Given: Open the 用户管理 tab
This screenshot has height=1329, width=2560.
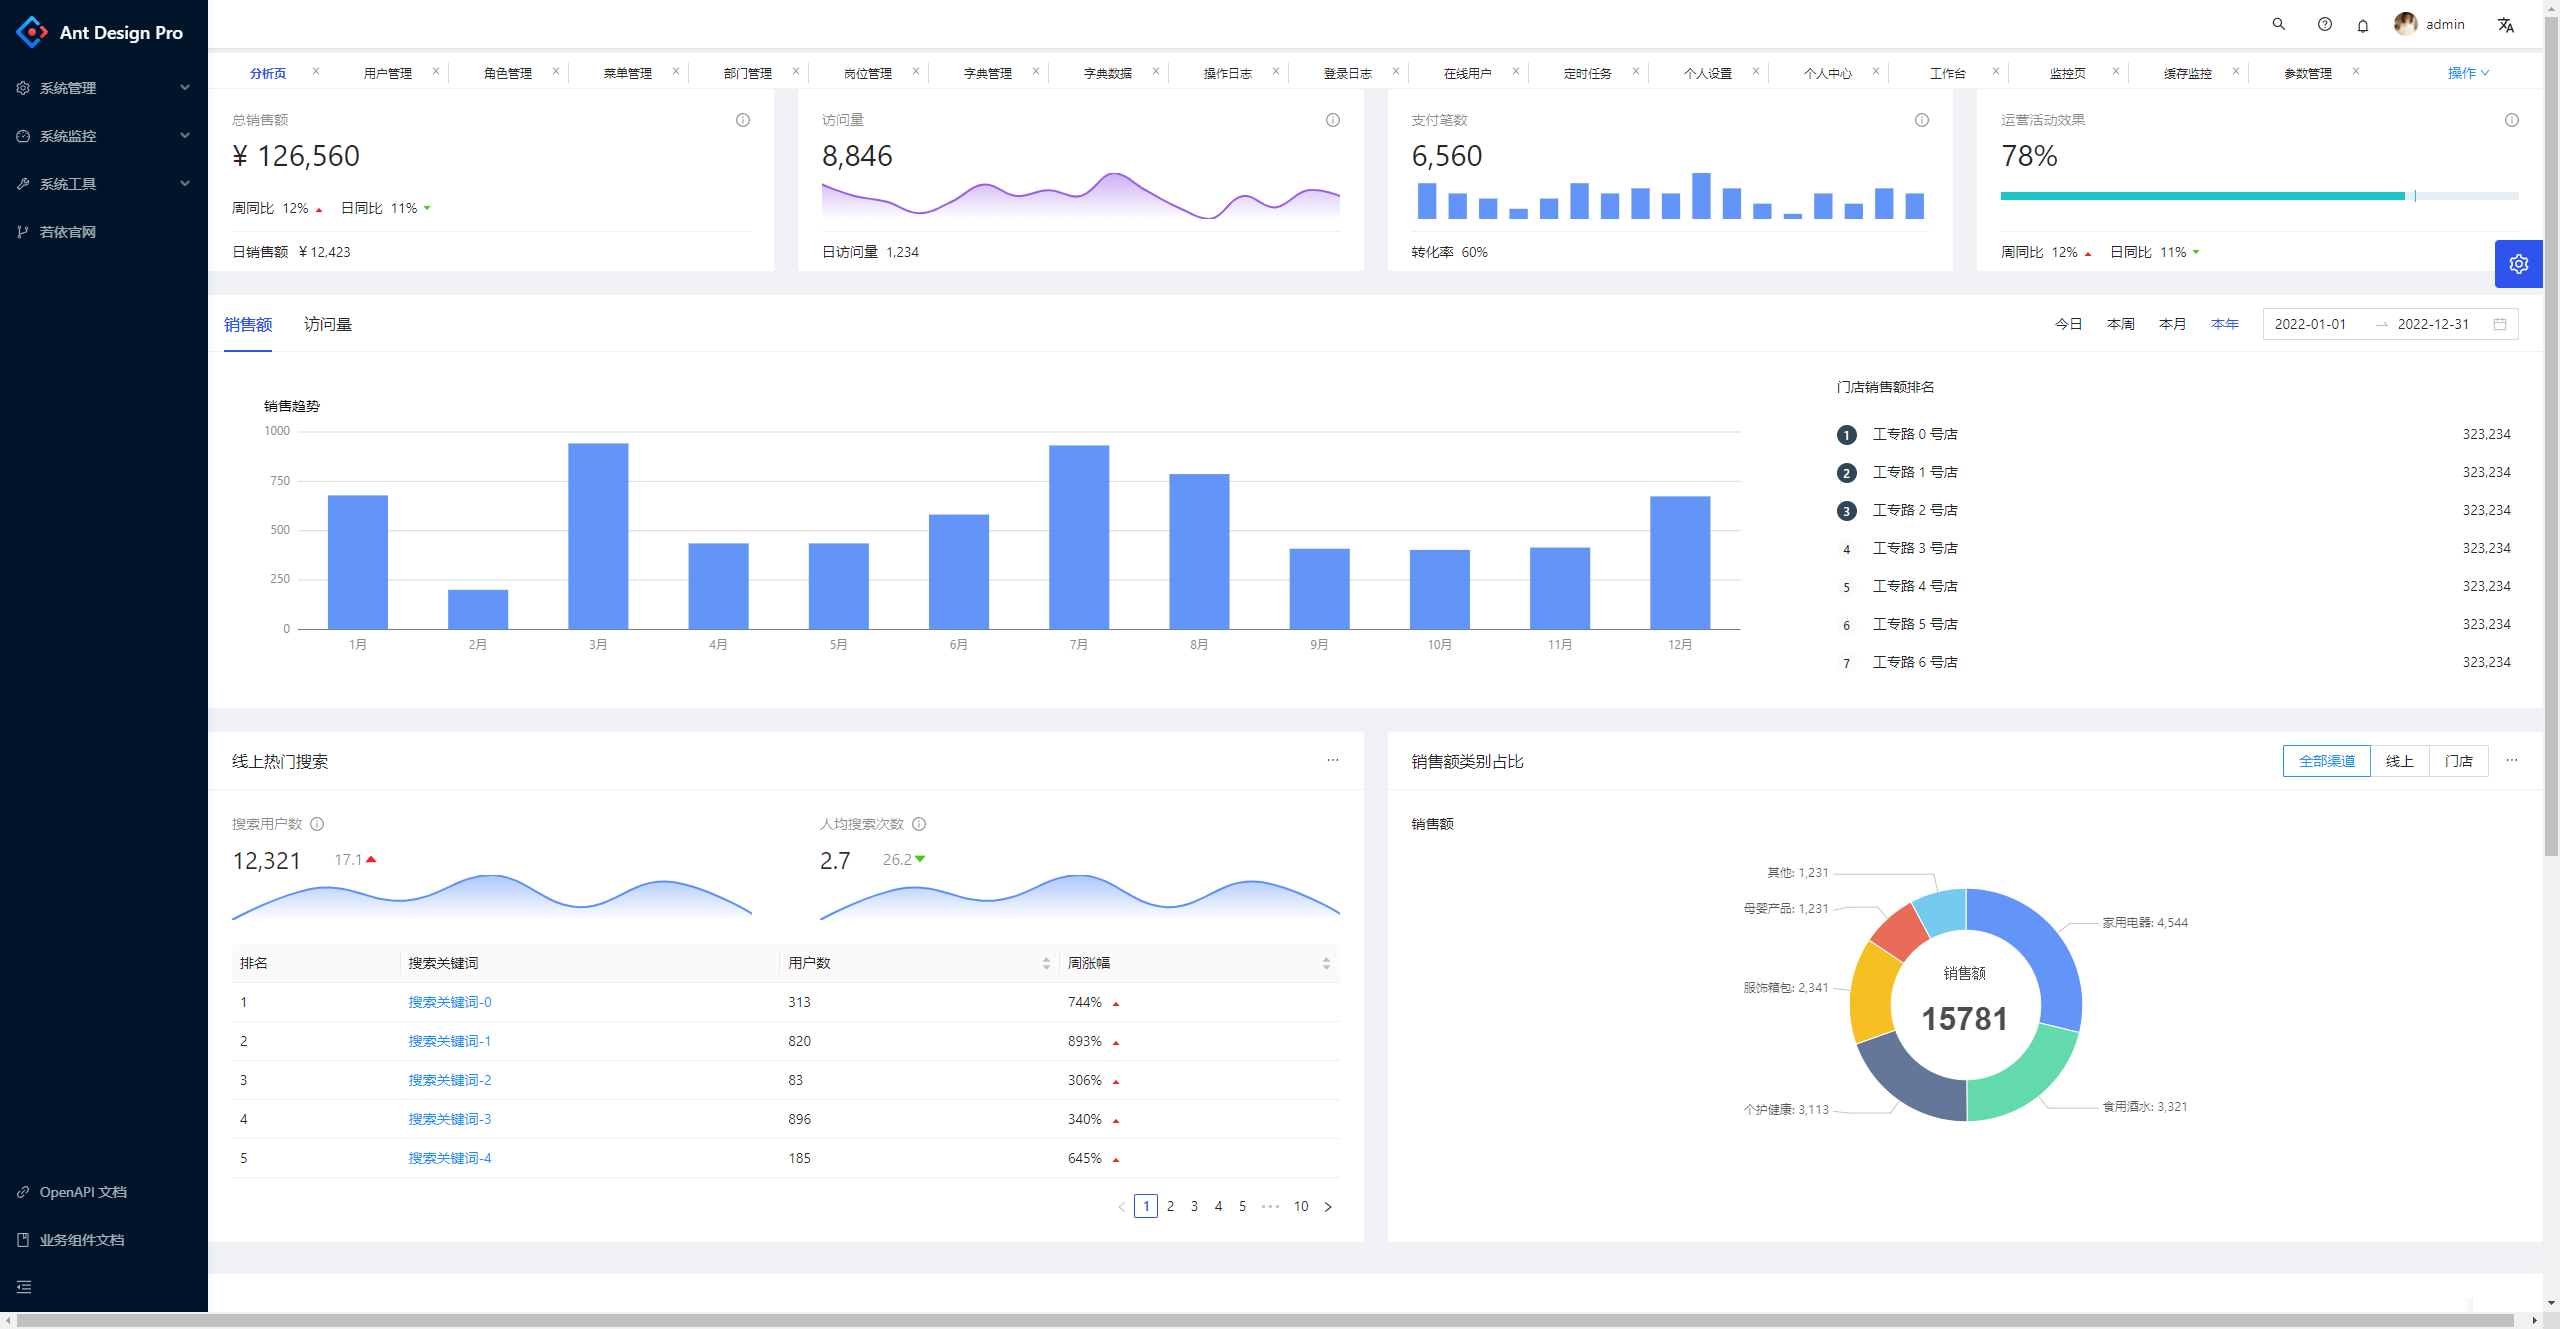Looking at the screenshot, I should coord(389,72).
